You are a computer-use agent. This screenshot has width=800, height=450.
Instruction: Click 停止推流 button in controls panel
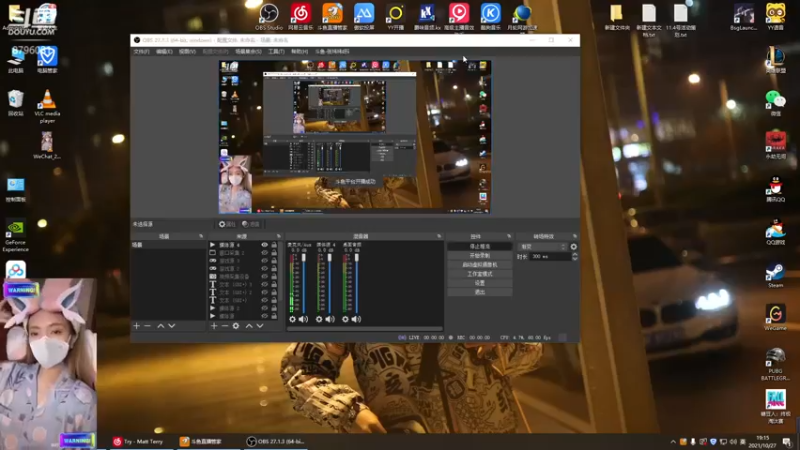tap(480, 246)
